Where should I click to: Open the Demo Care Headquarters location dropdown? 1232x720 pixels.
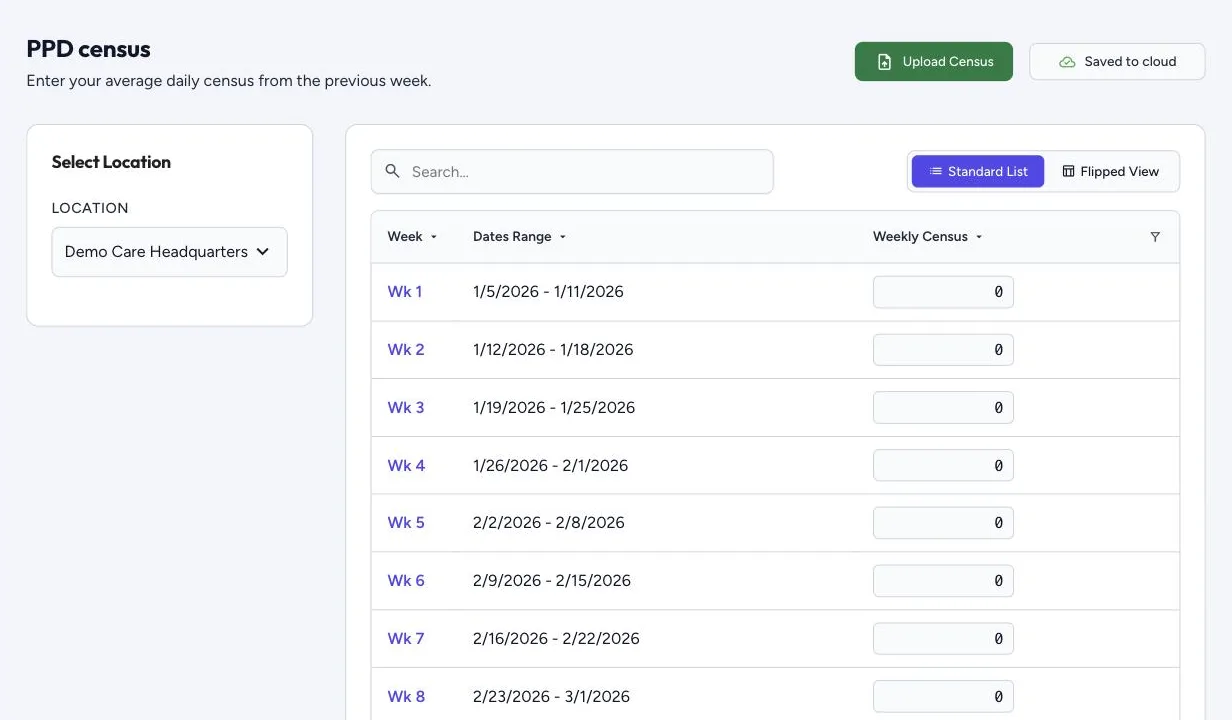click(170, 252)
